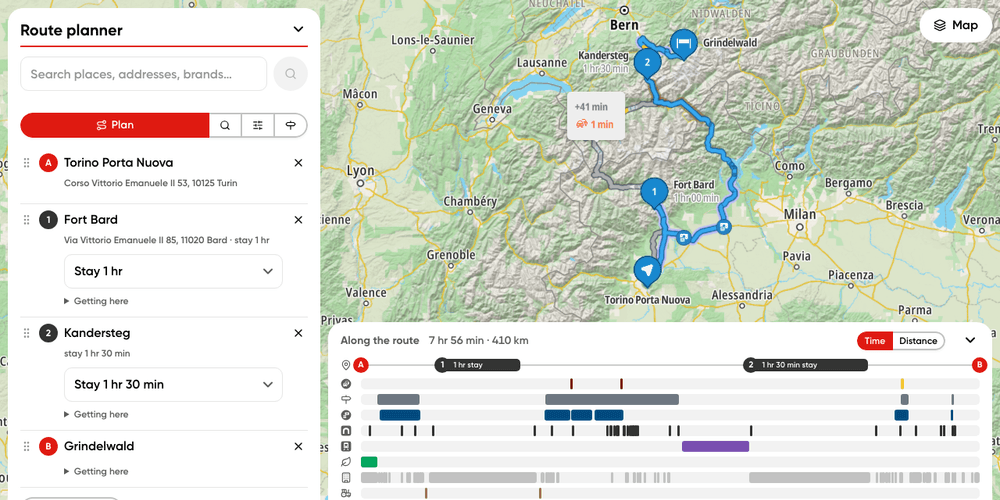Screen dimensions: 1000x500
Task: Click the tractor row icon
Action: point(346,493)
